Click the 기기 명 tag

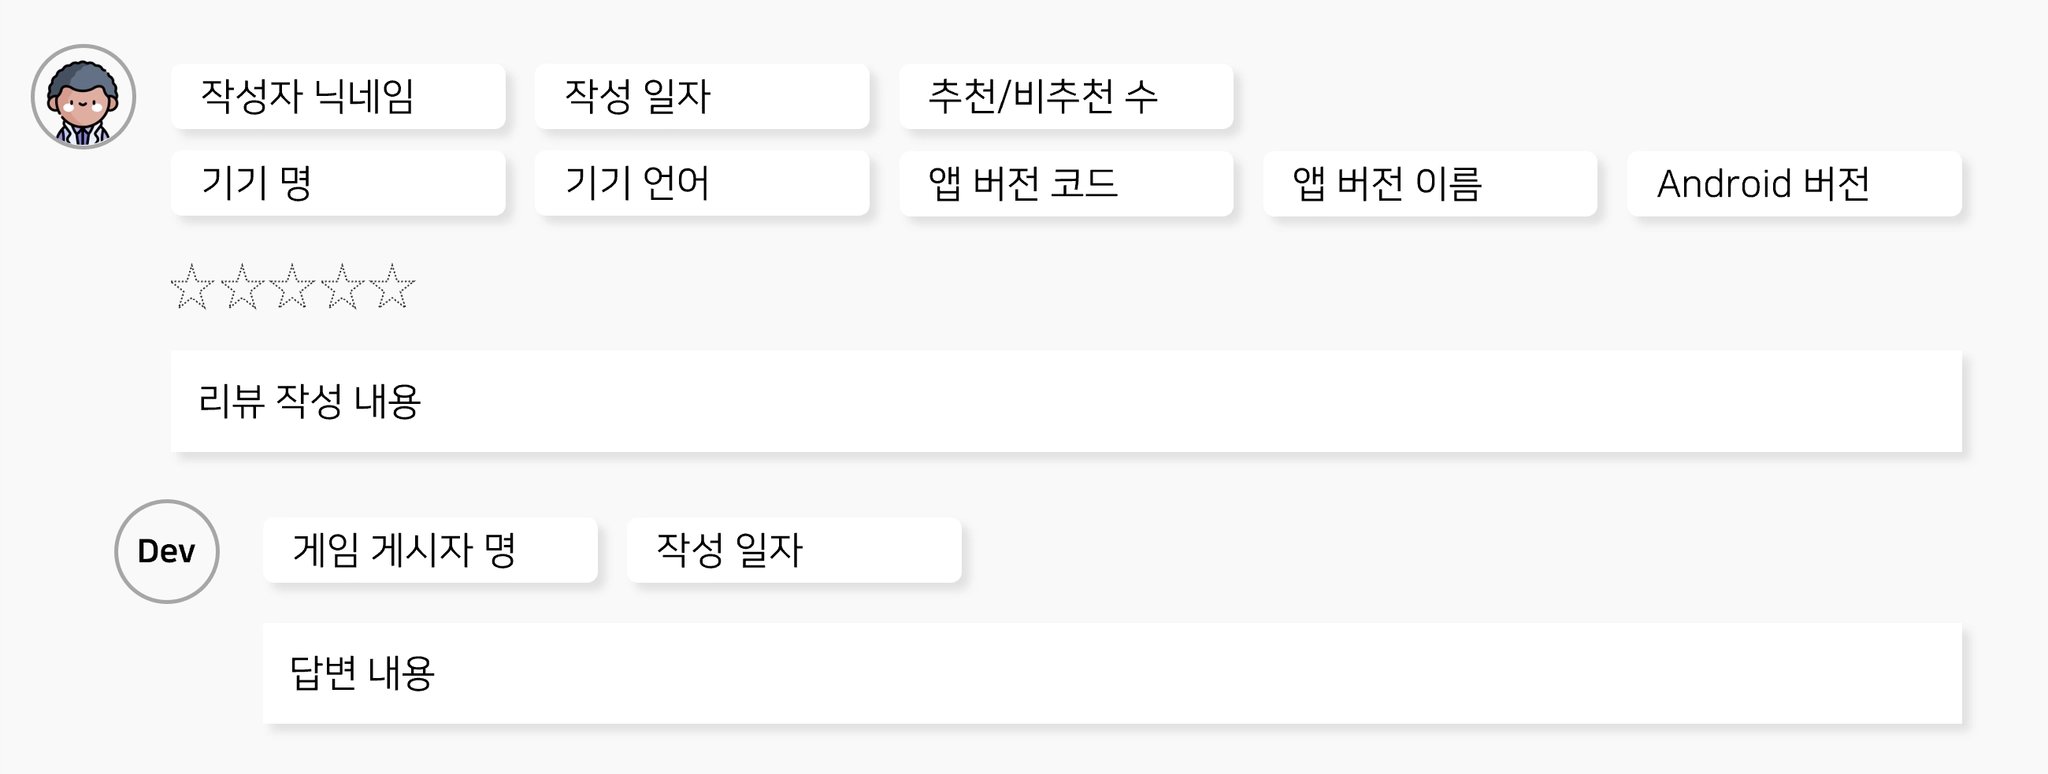pyautogui.click(x=338, y=183)
